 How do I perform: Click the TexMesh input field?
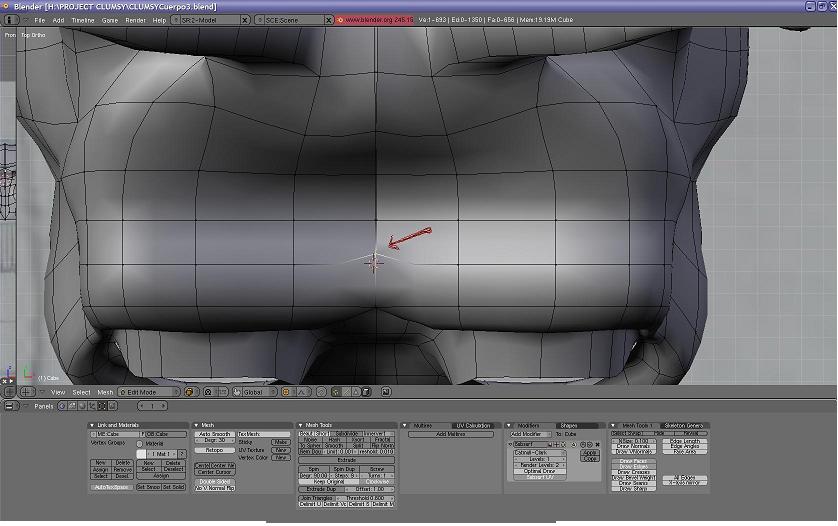click(x=264, y=434)
